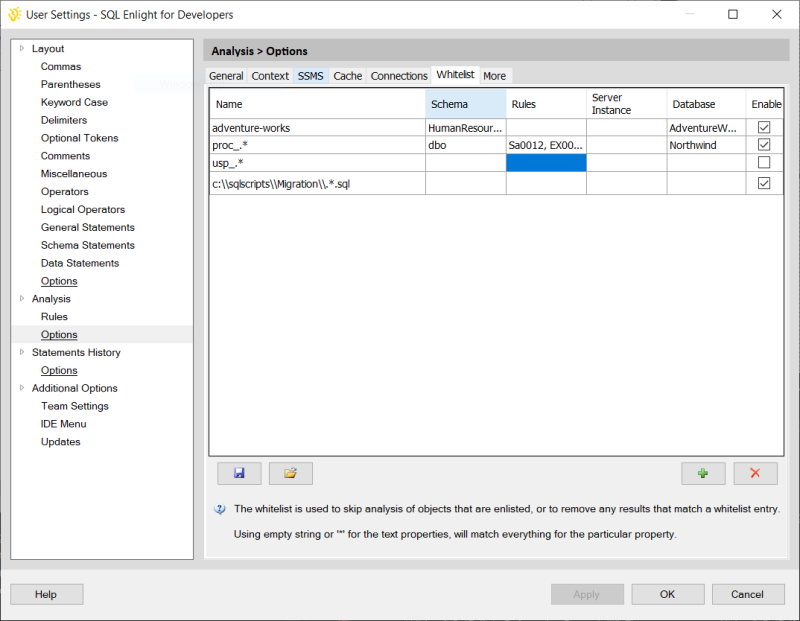The width and height of the screenshot is (800, 621).
Task: Maximize the User Settings window
Action: tap(733, 14)
